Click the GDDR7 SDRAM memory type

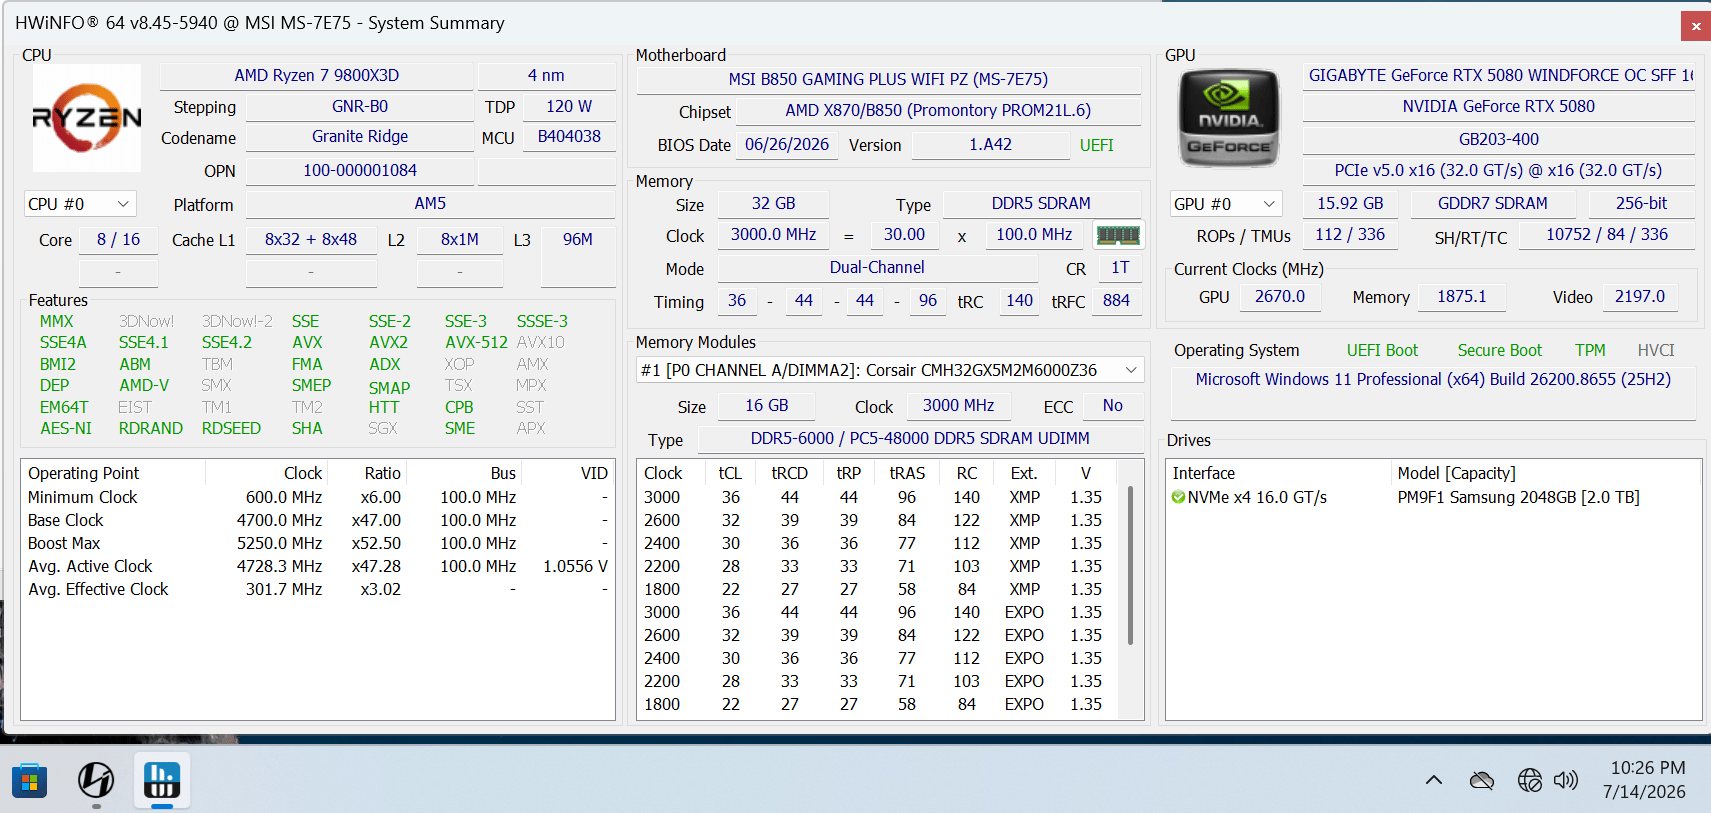pos(1493,204)
